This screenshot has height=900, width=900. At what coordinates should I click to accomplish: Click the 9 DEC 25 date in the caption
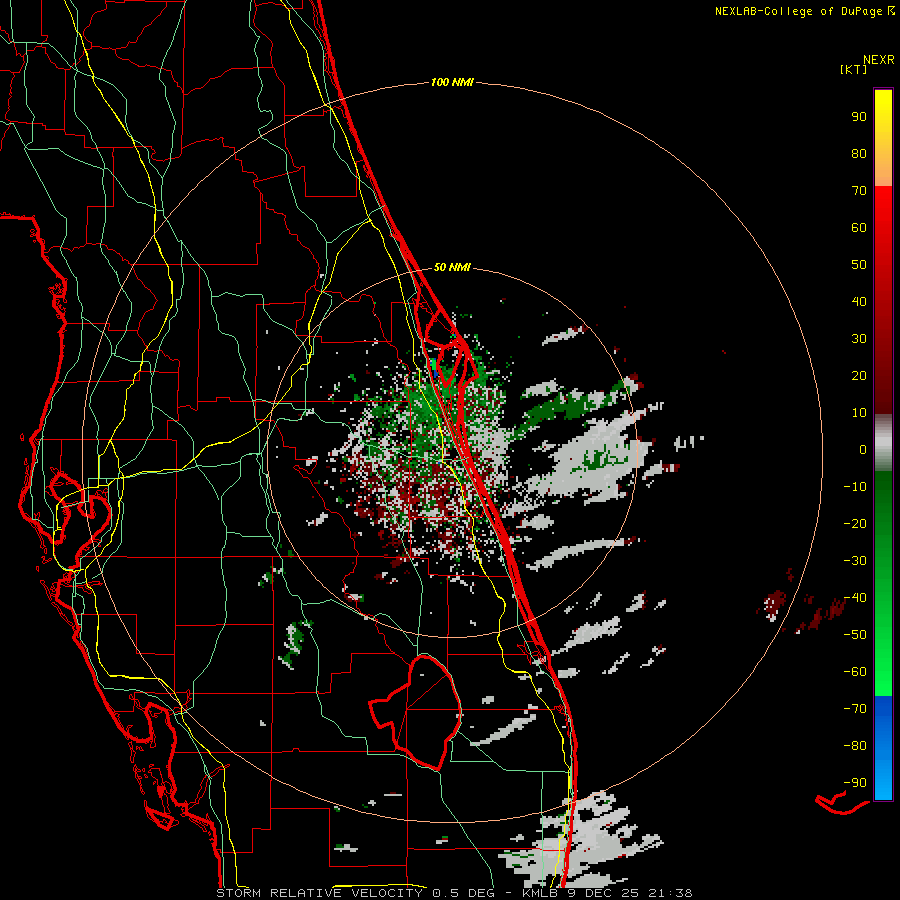pyautogui.click(x=603, y=893)
